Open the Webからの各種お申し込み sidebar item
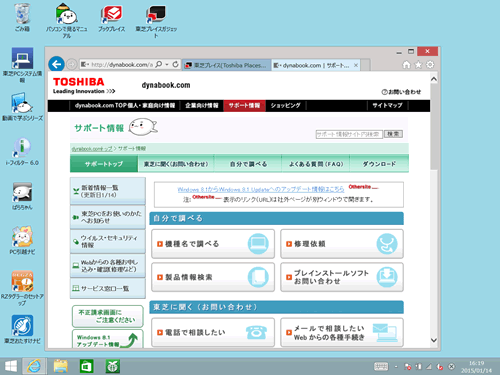The width and height of the screenshot is (500, 375). pyautogui.click(x=108, y=266)
